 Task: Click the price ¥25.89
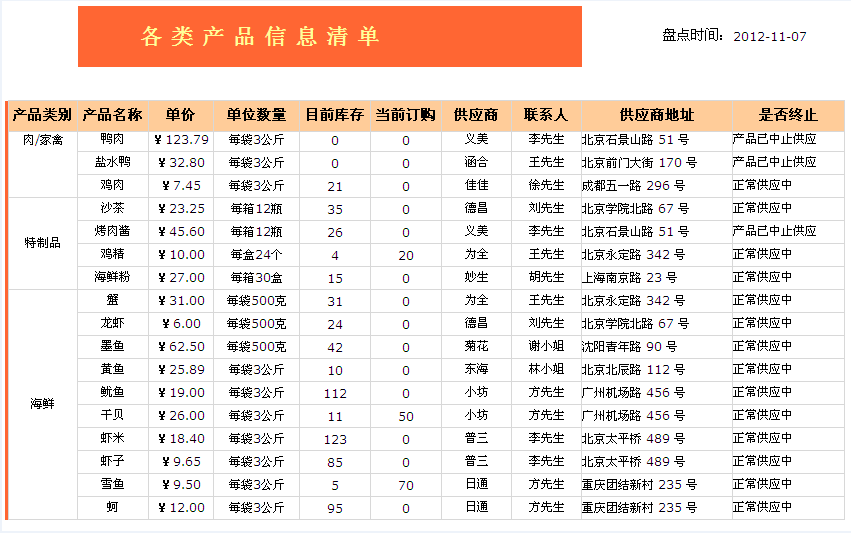click(x=181, y=370)
